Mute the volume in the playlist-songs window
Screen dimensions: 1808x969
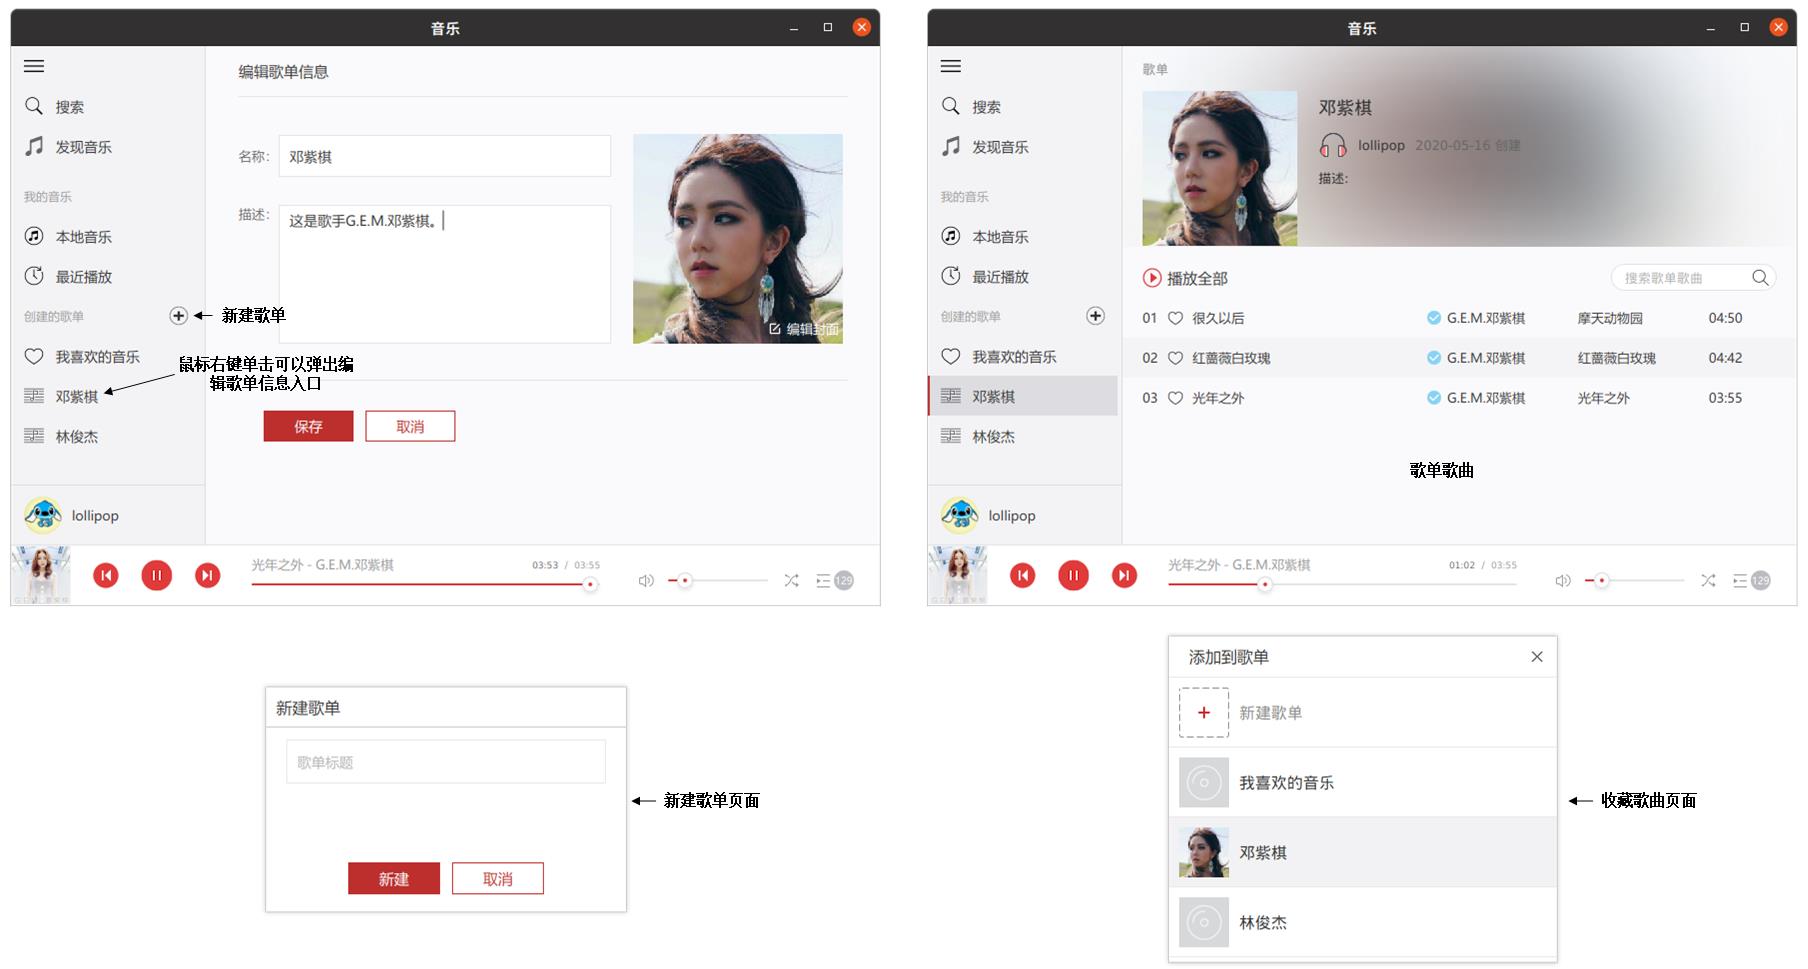pyautogui.click(x=1563, y=580)
